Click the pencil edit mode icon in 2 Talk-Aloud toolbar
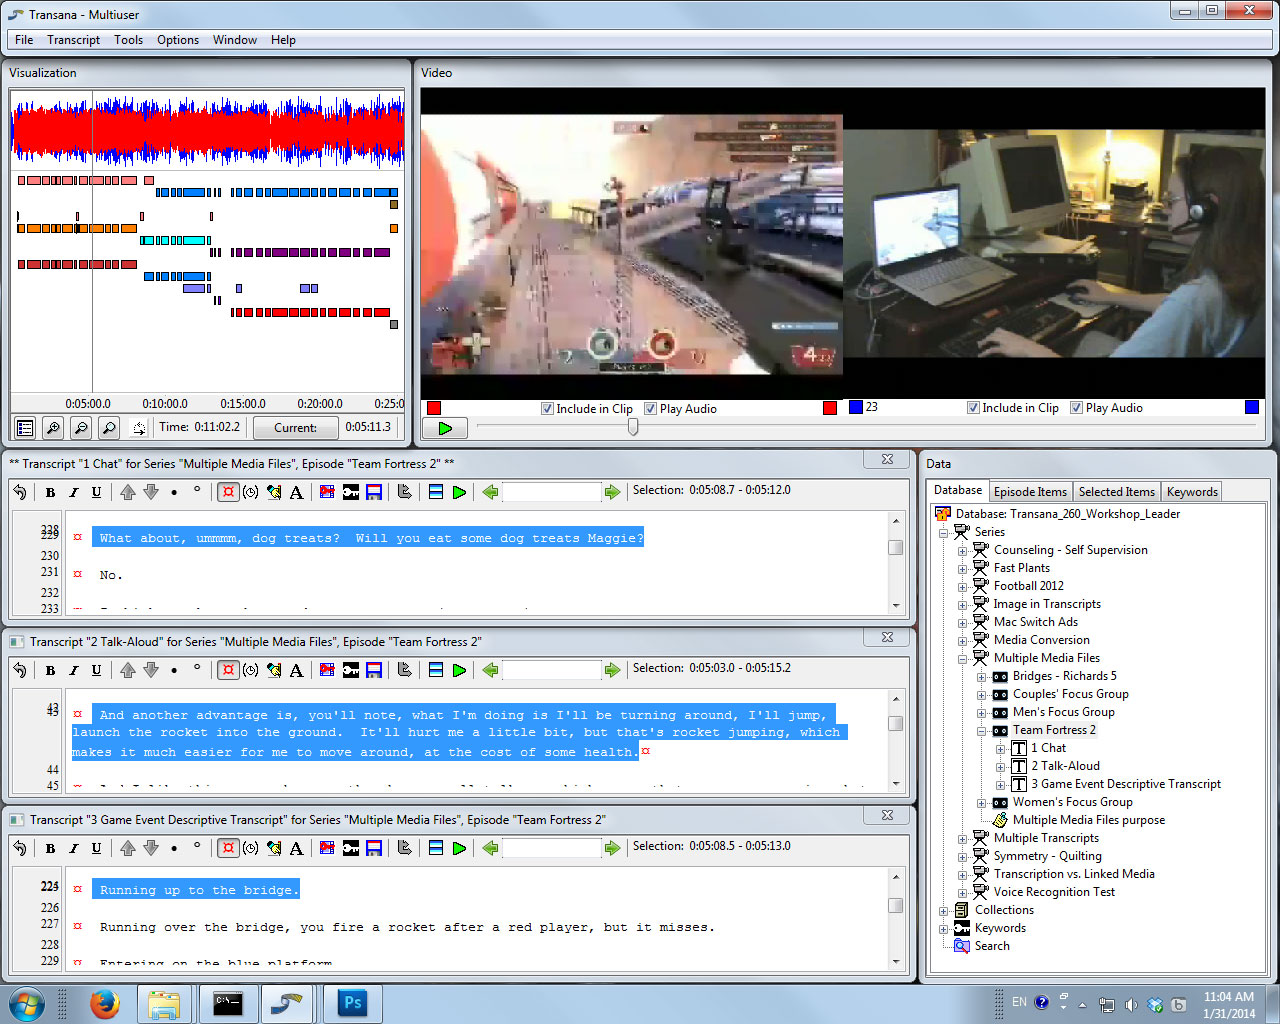The height and width of the screenshot is (1024, 1280). [274, 670]
